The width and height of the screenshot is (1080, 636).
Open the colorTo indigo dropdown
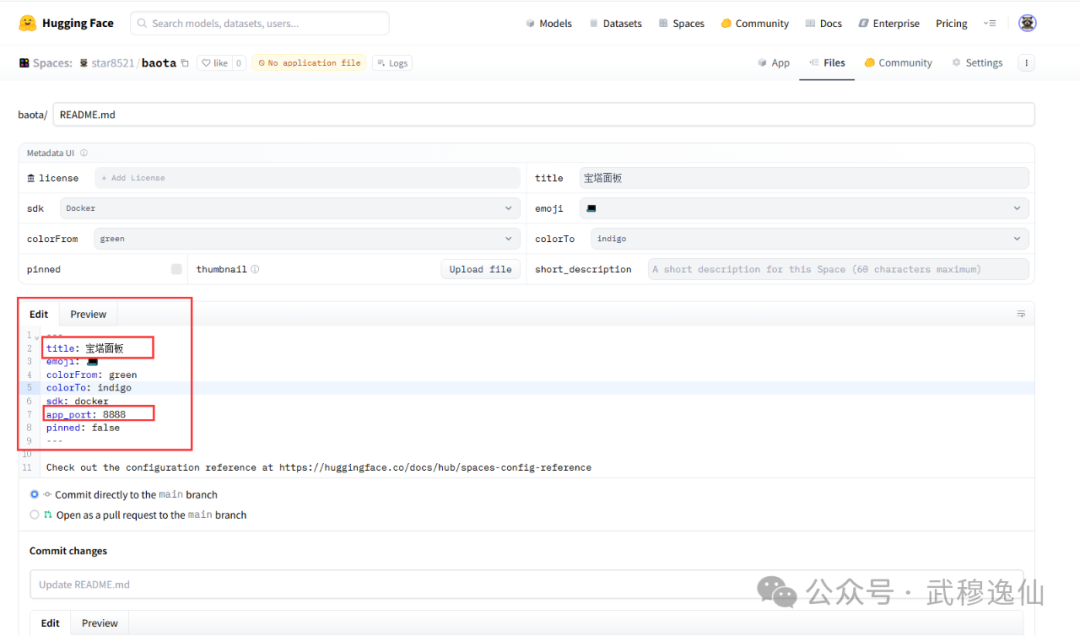[x=809, y=238]
